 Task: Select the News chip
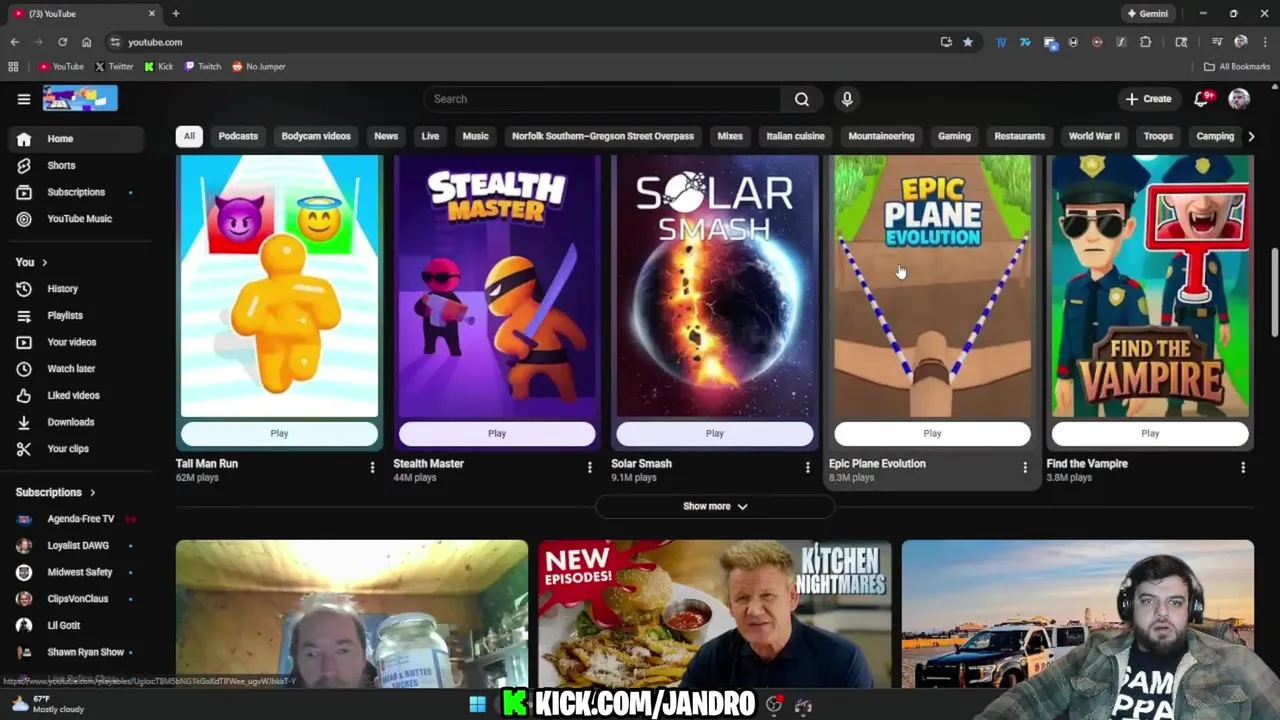point(386,136)
